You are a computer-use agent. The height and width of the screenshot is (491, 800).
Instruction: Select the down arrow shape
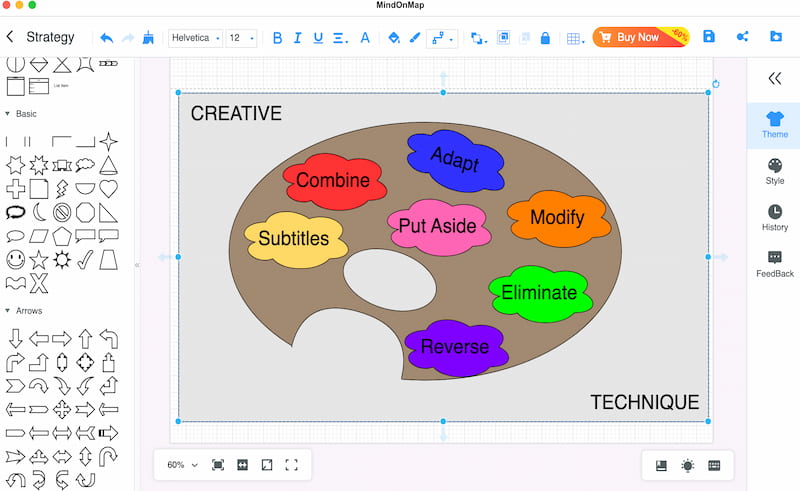pos(15,338)
